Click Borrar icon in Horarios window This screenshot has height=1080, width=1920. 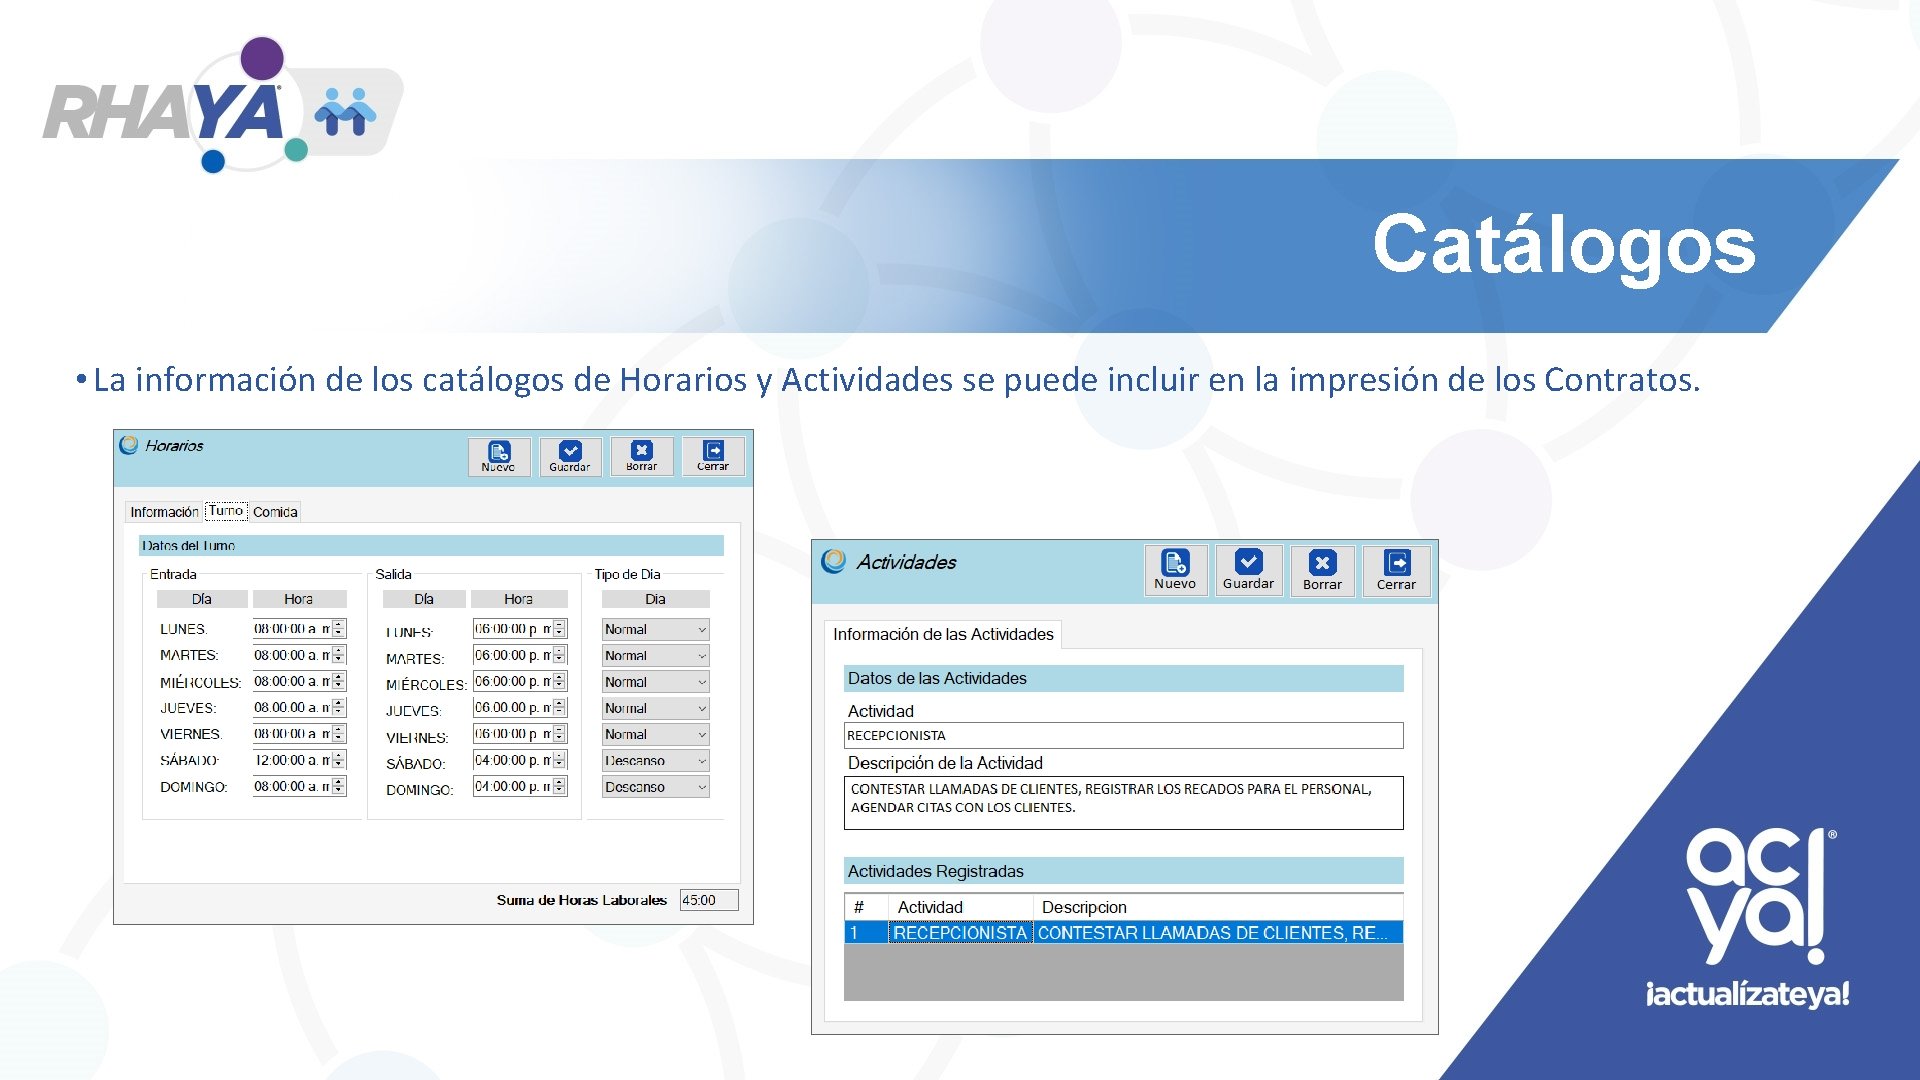[642, 456]
